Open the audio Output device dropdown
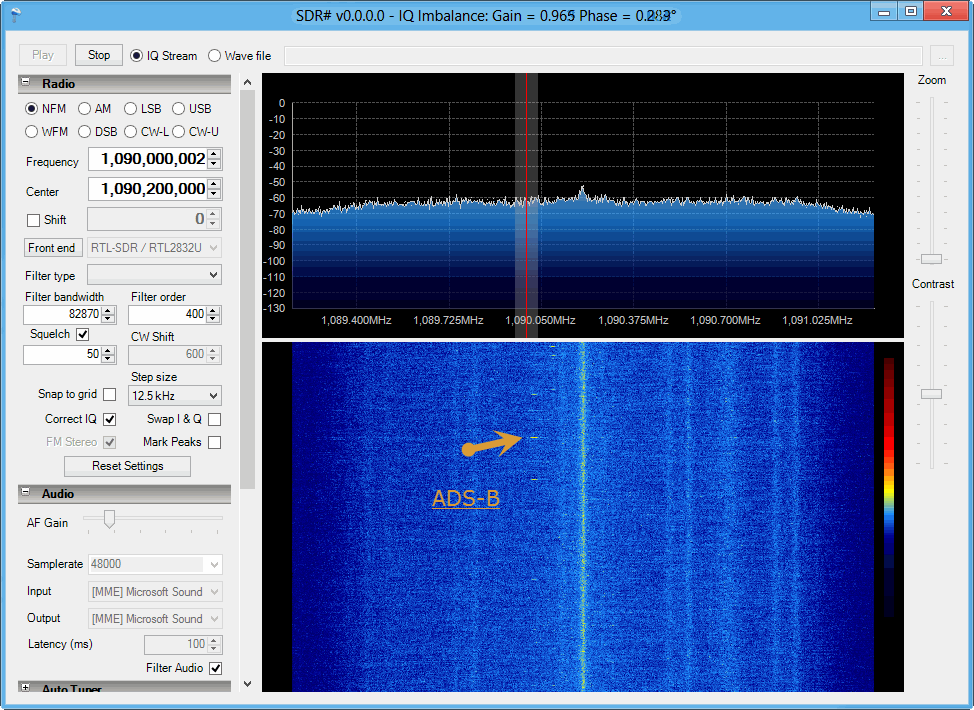 click(154, 618)
